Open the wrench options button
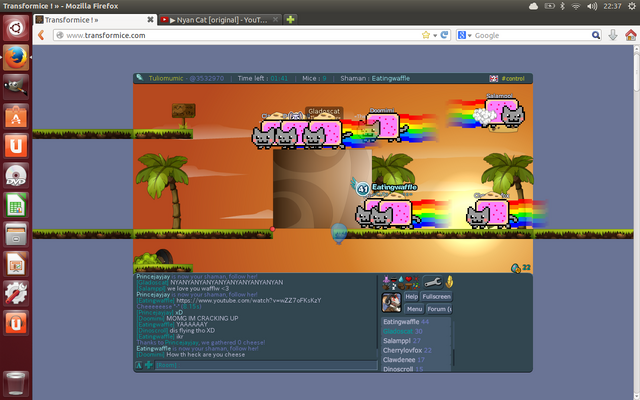This screenshot has width=640, height=400. pos(433,282)
